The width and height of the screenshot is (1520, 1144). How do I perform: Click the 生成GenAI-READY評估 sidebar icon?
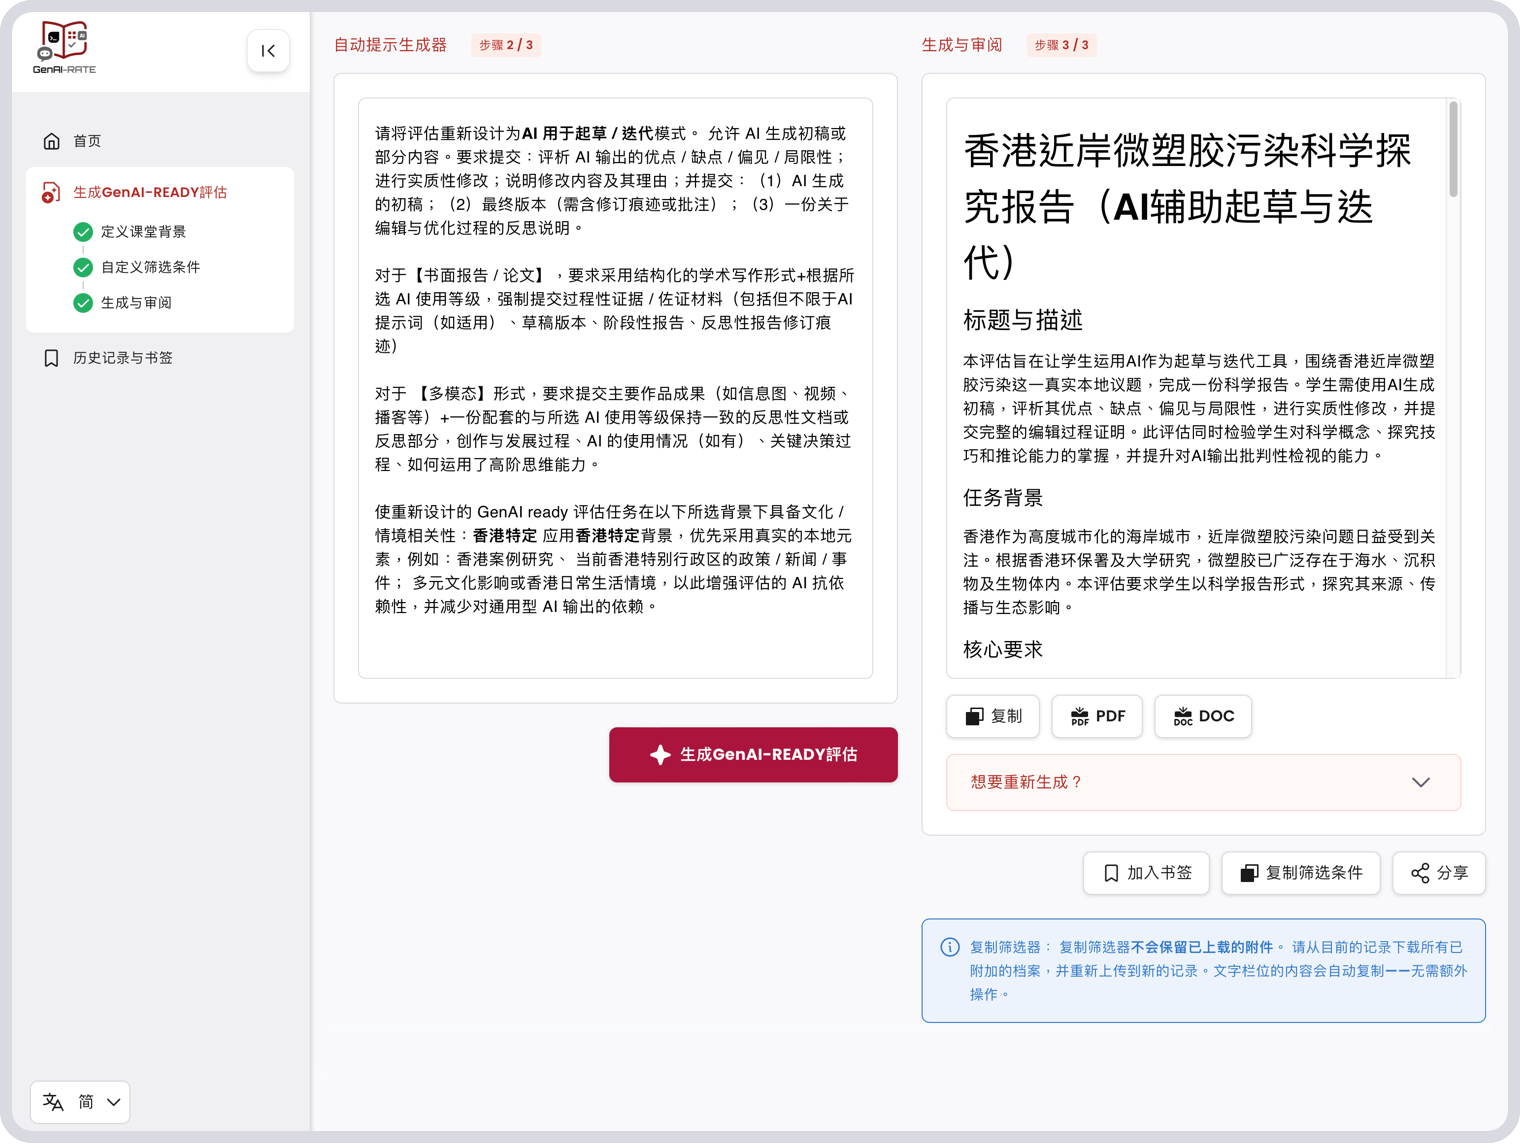pos(51,192)
